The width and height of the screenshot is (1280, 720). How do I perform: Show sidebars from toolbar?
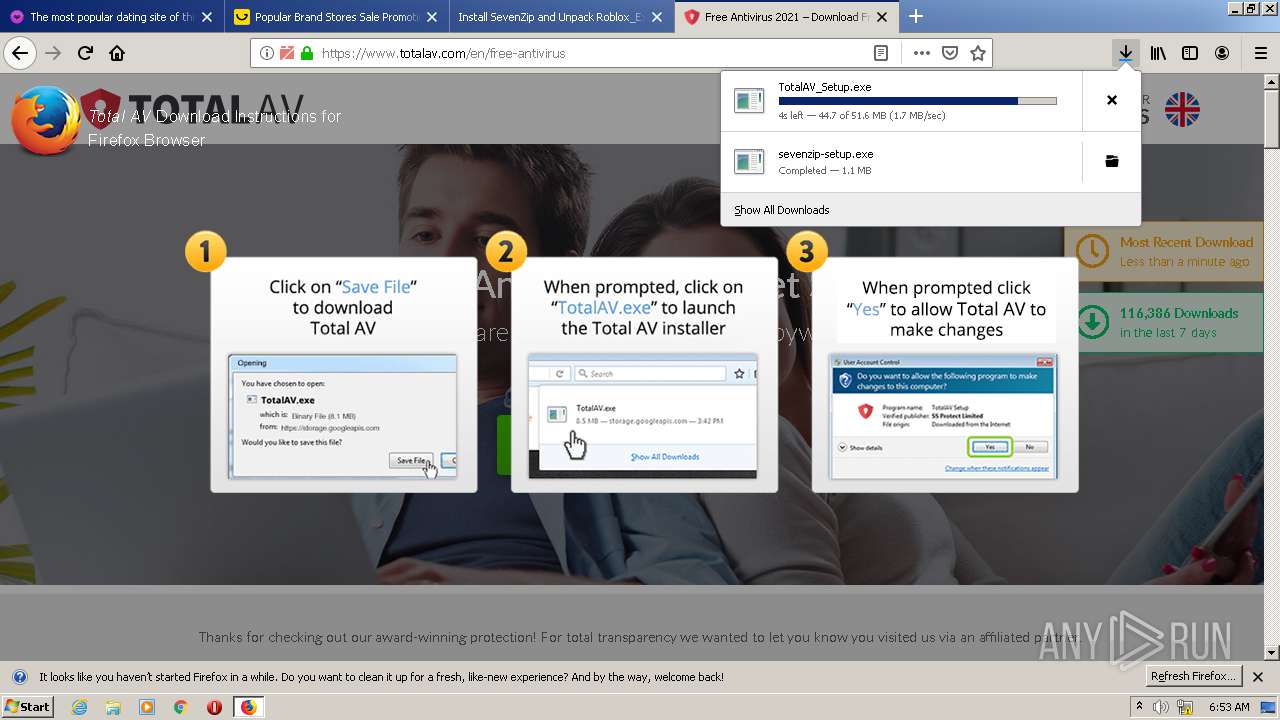(1190, 53)
